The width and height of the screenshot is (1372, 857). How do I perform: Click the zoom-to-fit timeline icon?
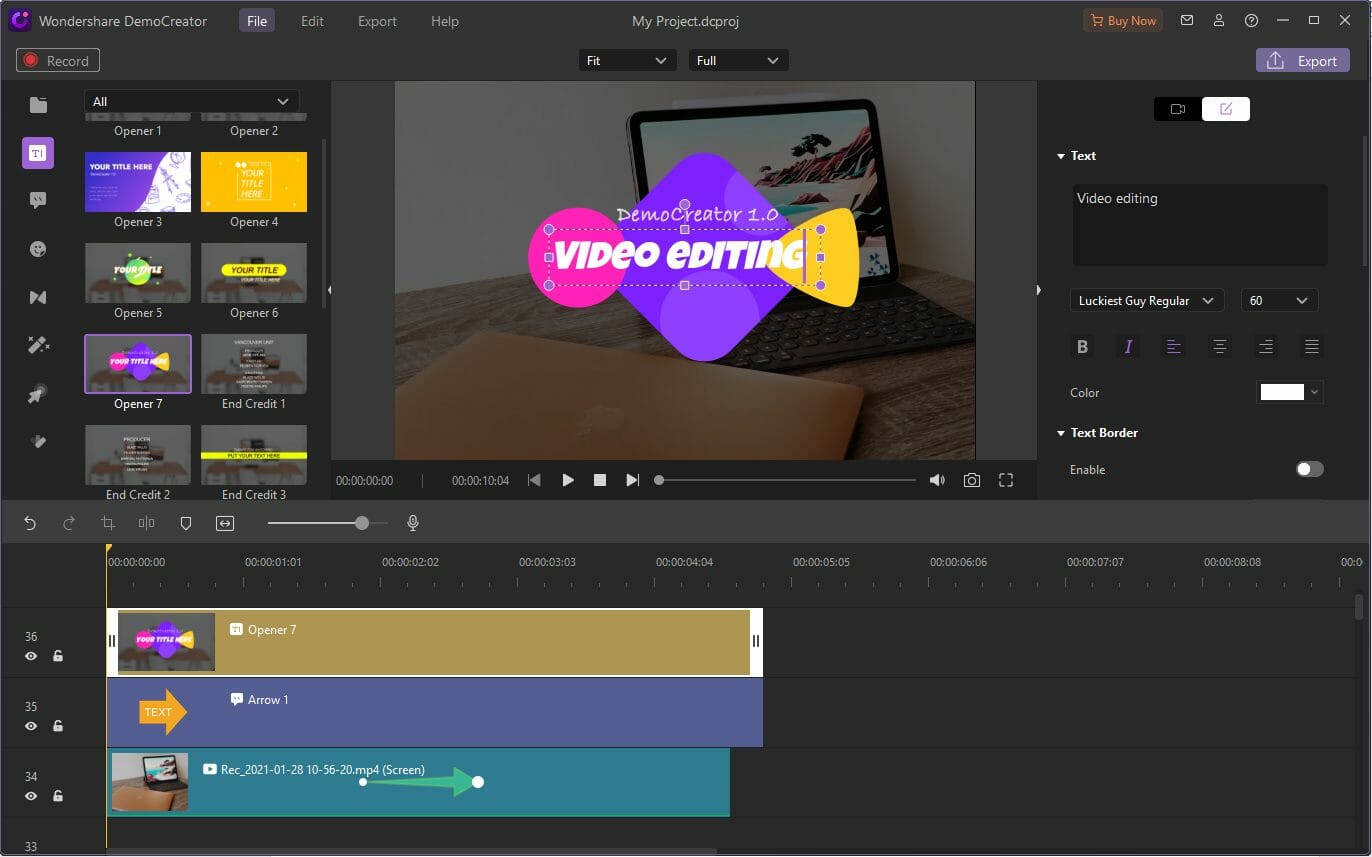pyautogui.click(x=225, y=523)
